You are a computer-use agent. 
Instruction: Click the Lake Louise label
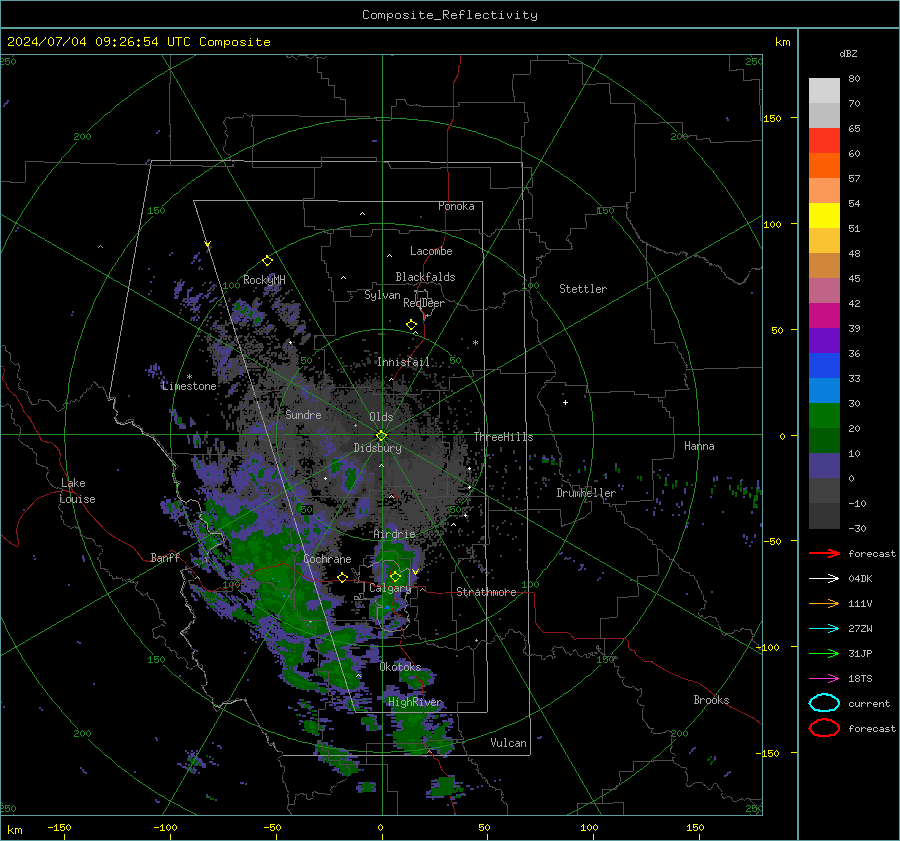(x=77, y=491)
